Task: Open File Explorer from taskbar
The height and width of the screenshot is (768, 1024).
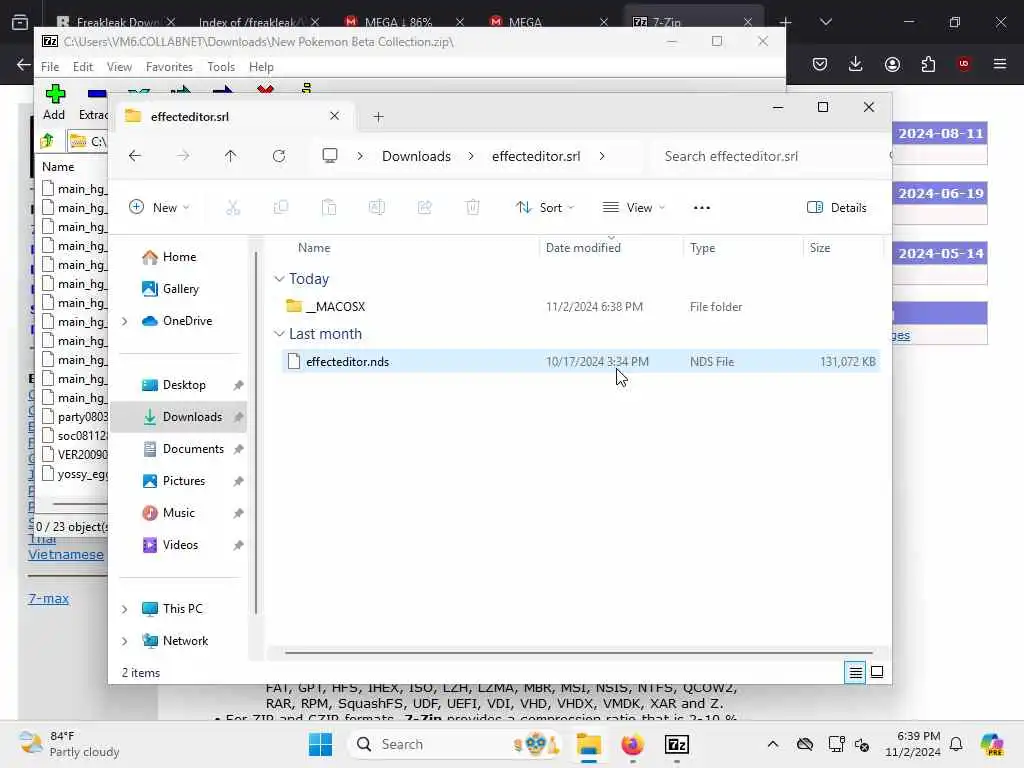Action: (x=588, y=744)
